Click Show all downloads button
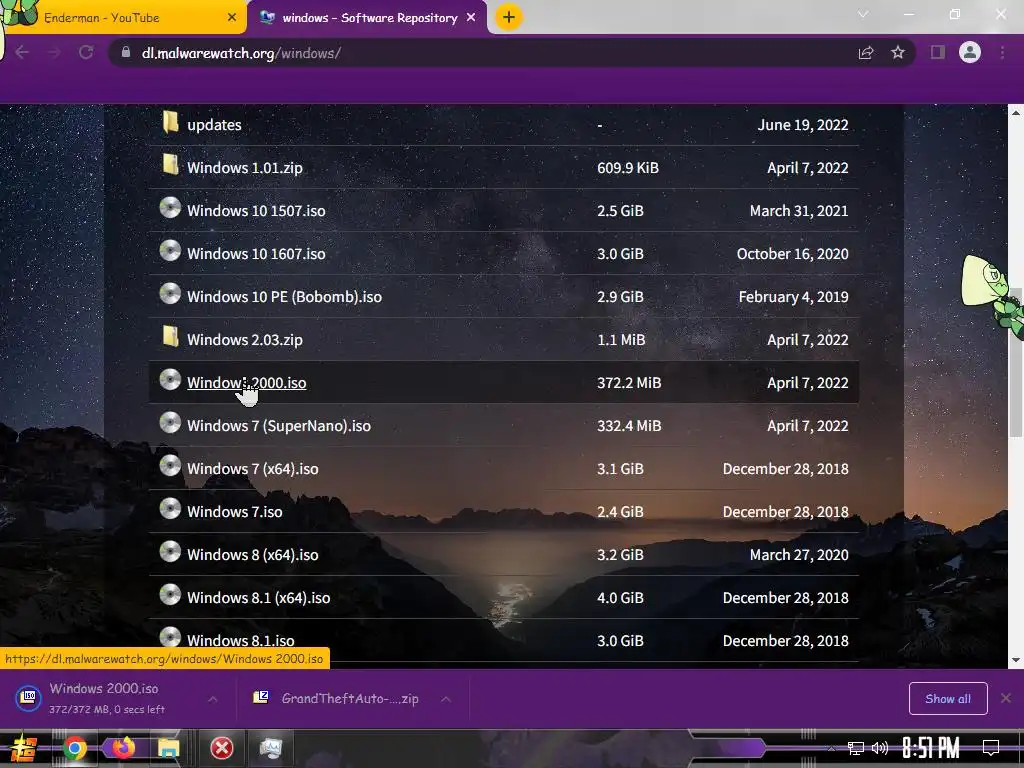 pos(948,699)
